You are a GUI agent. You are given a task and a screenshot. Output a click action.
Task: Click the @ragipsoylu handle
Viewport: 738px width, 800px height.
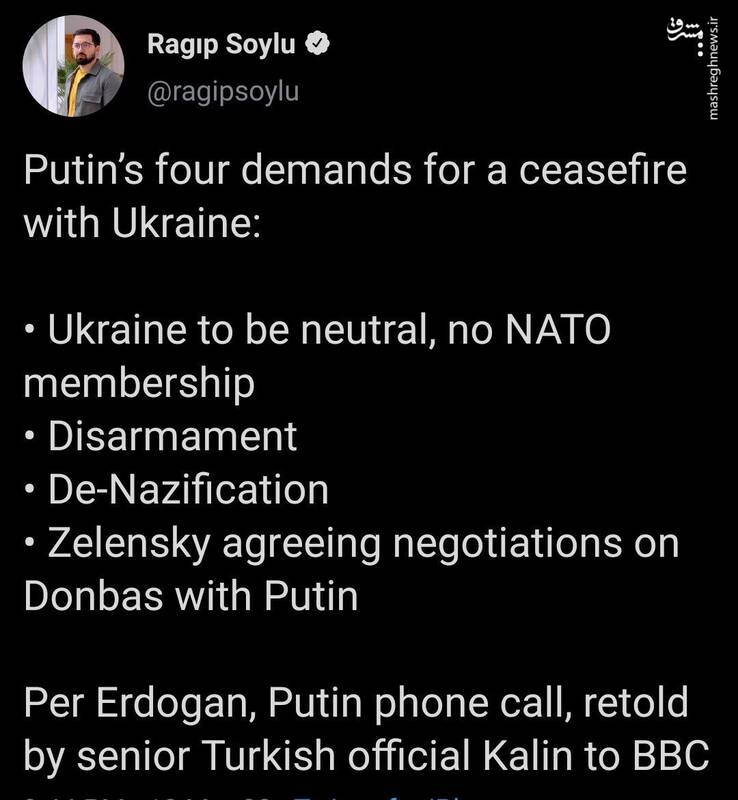223,92
